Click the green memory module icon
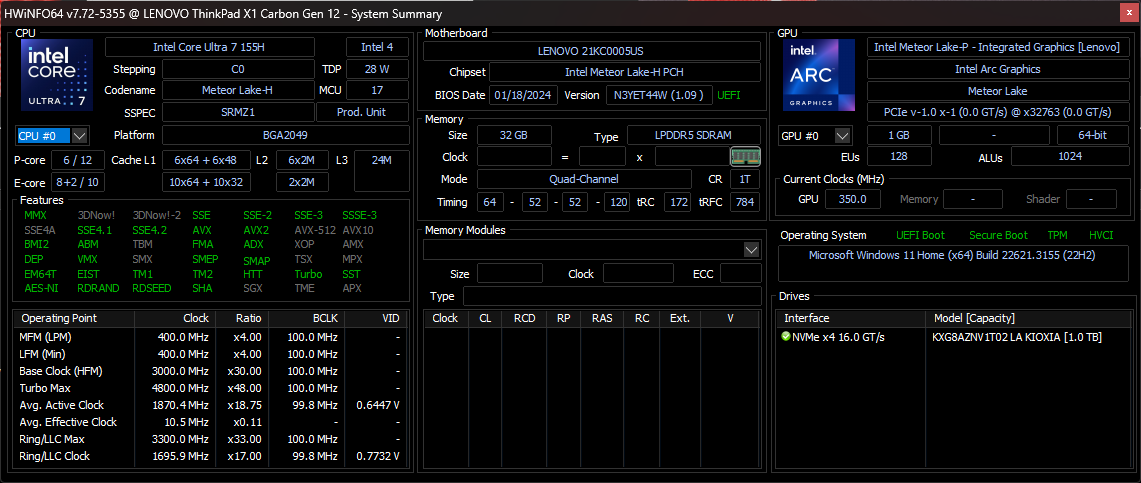 [745, 156]
